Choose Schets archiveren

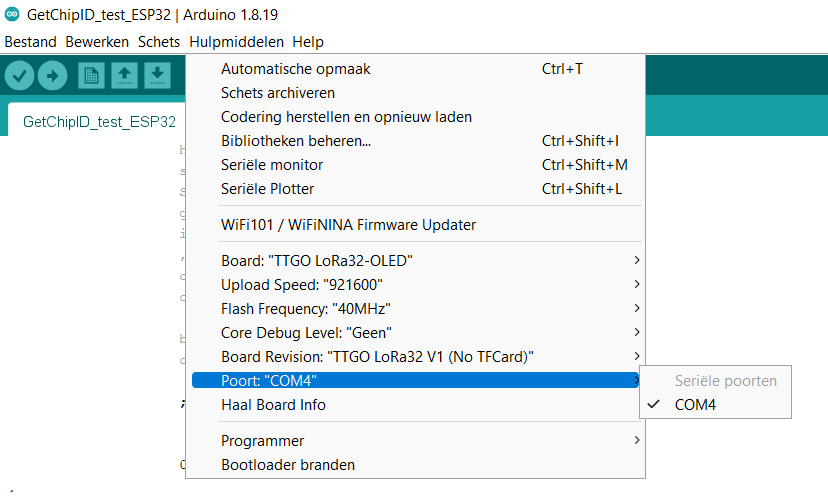click(x=416, y=92)
